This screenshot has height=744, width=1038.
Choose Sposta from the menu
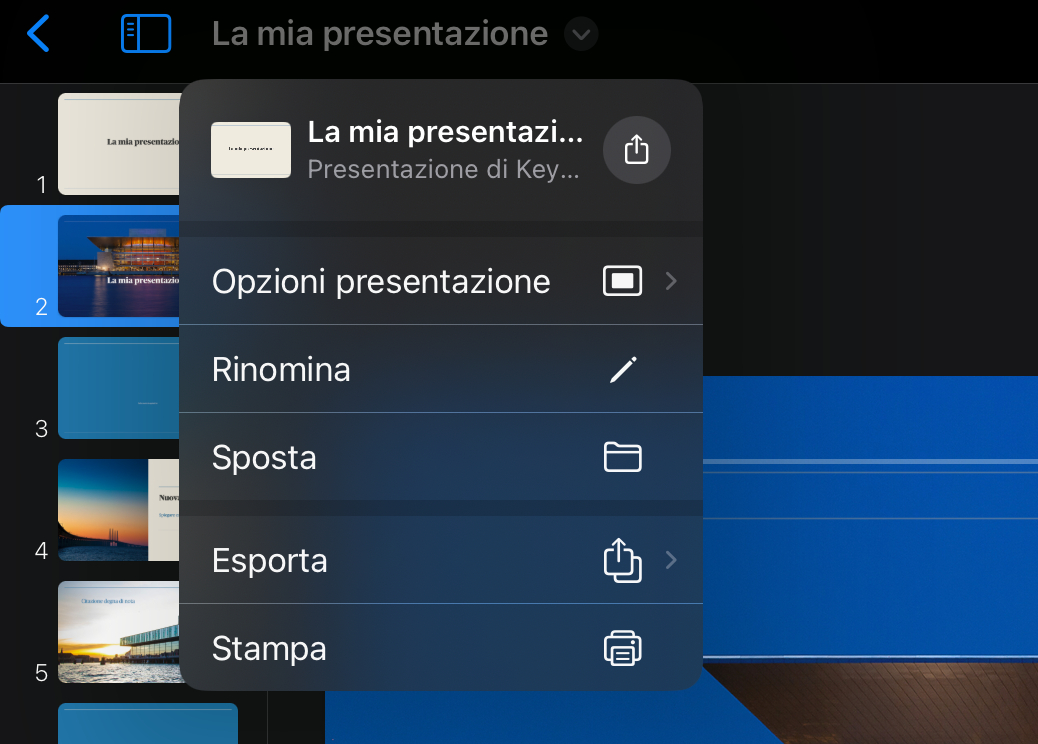pyautogui.click(x=263, y=456)
